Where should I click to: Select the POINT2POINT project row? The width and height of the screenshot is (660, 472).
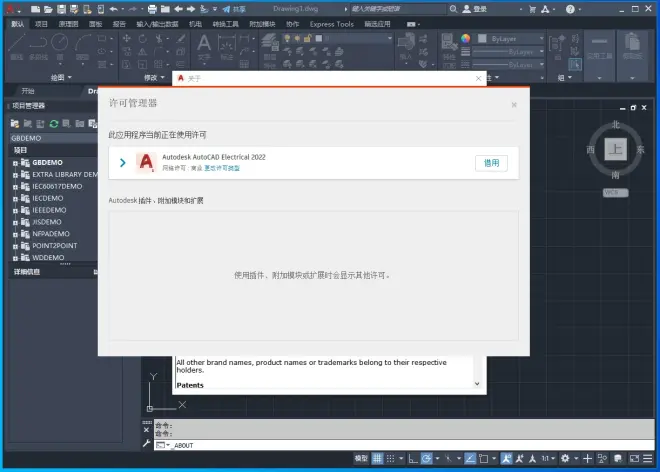pos(55,245)
